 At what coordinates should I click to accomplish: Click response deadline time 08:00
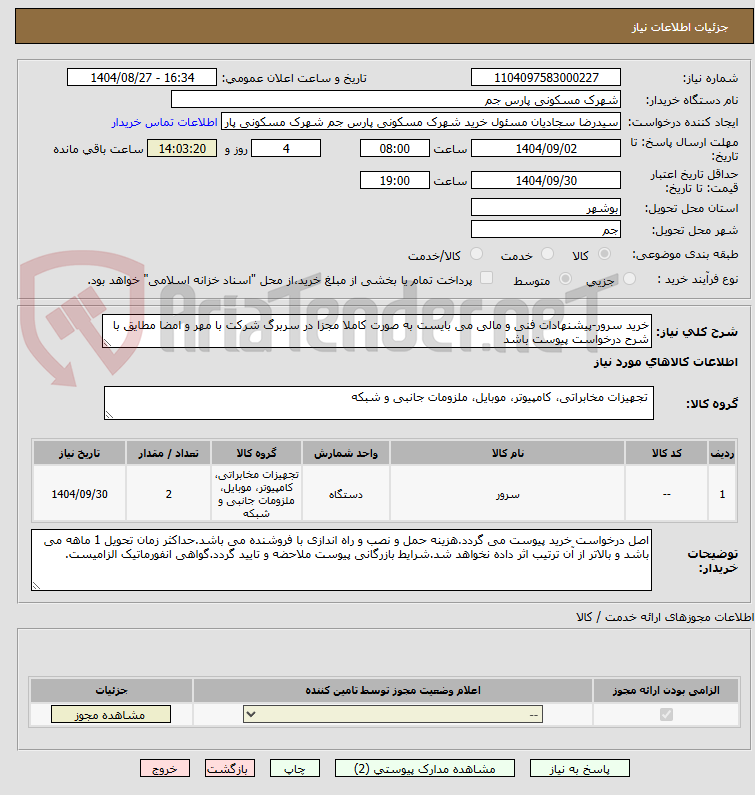coord(394,149)
